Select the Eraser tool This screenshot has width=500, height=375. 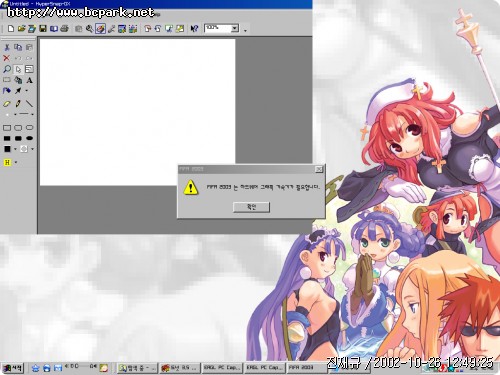click(7, 104)
